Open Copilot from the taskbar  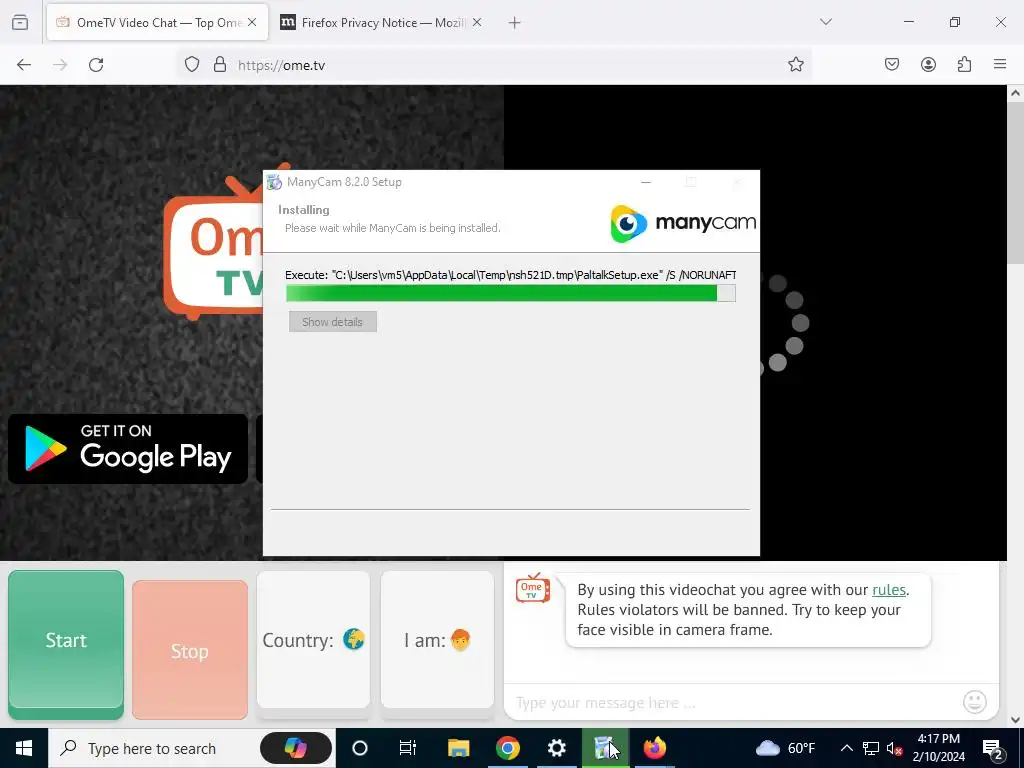point(296,748)
